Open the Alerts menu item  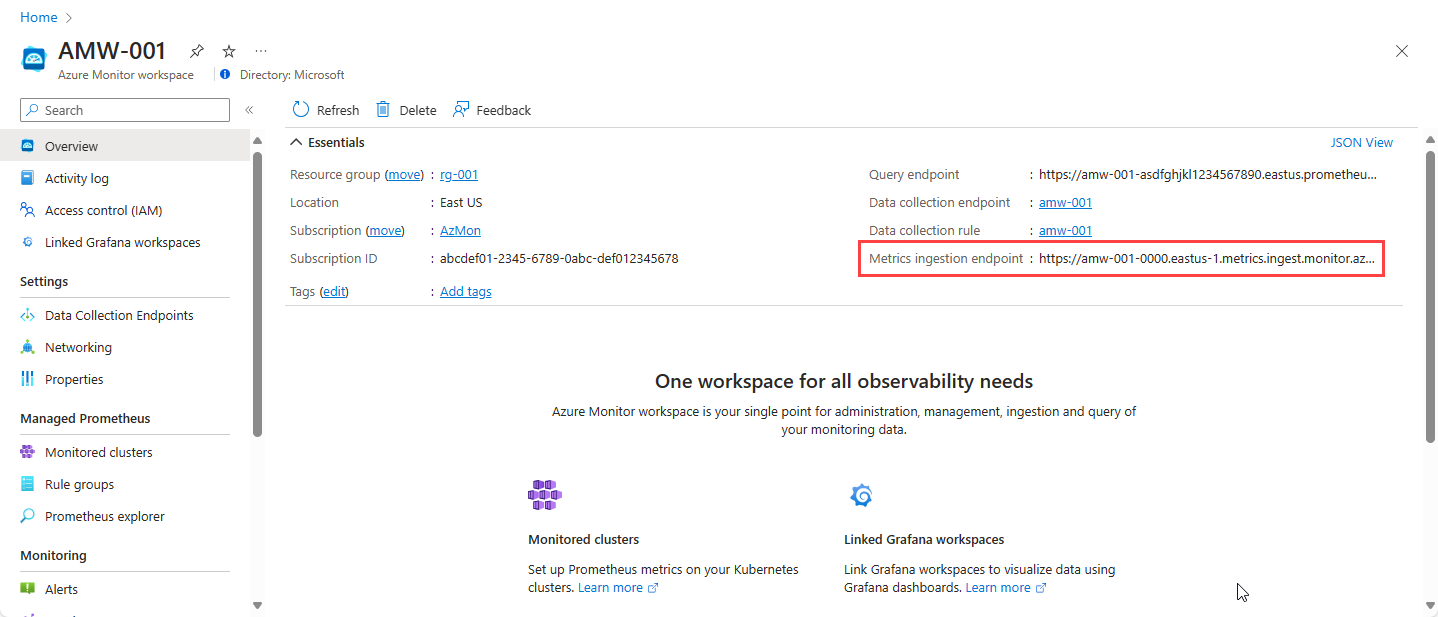click(x=125, y=589)
